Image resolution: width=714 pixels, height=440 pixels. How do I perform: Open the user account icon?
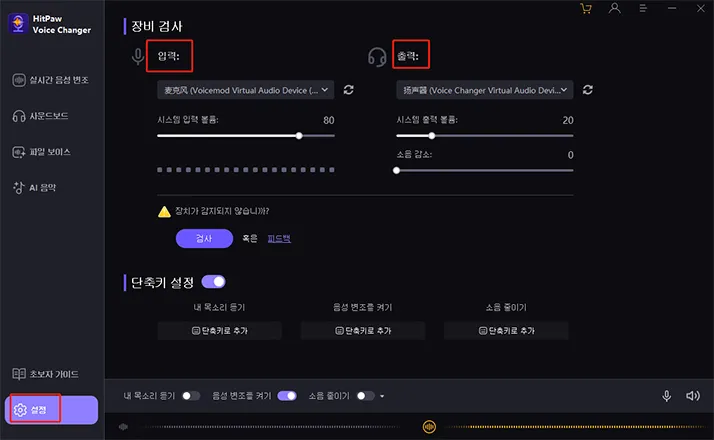coord(615,8)
